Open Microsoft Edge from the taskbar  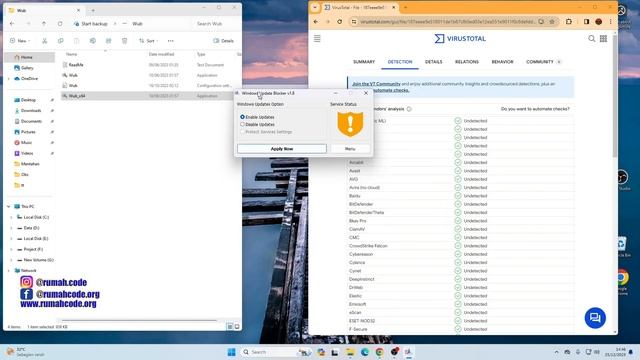(365, 352)
